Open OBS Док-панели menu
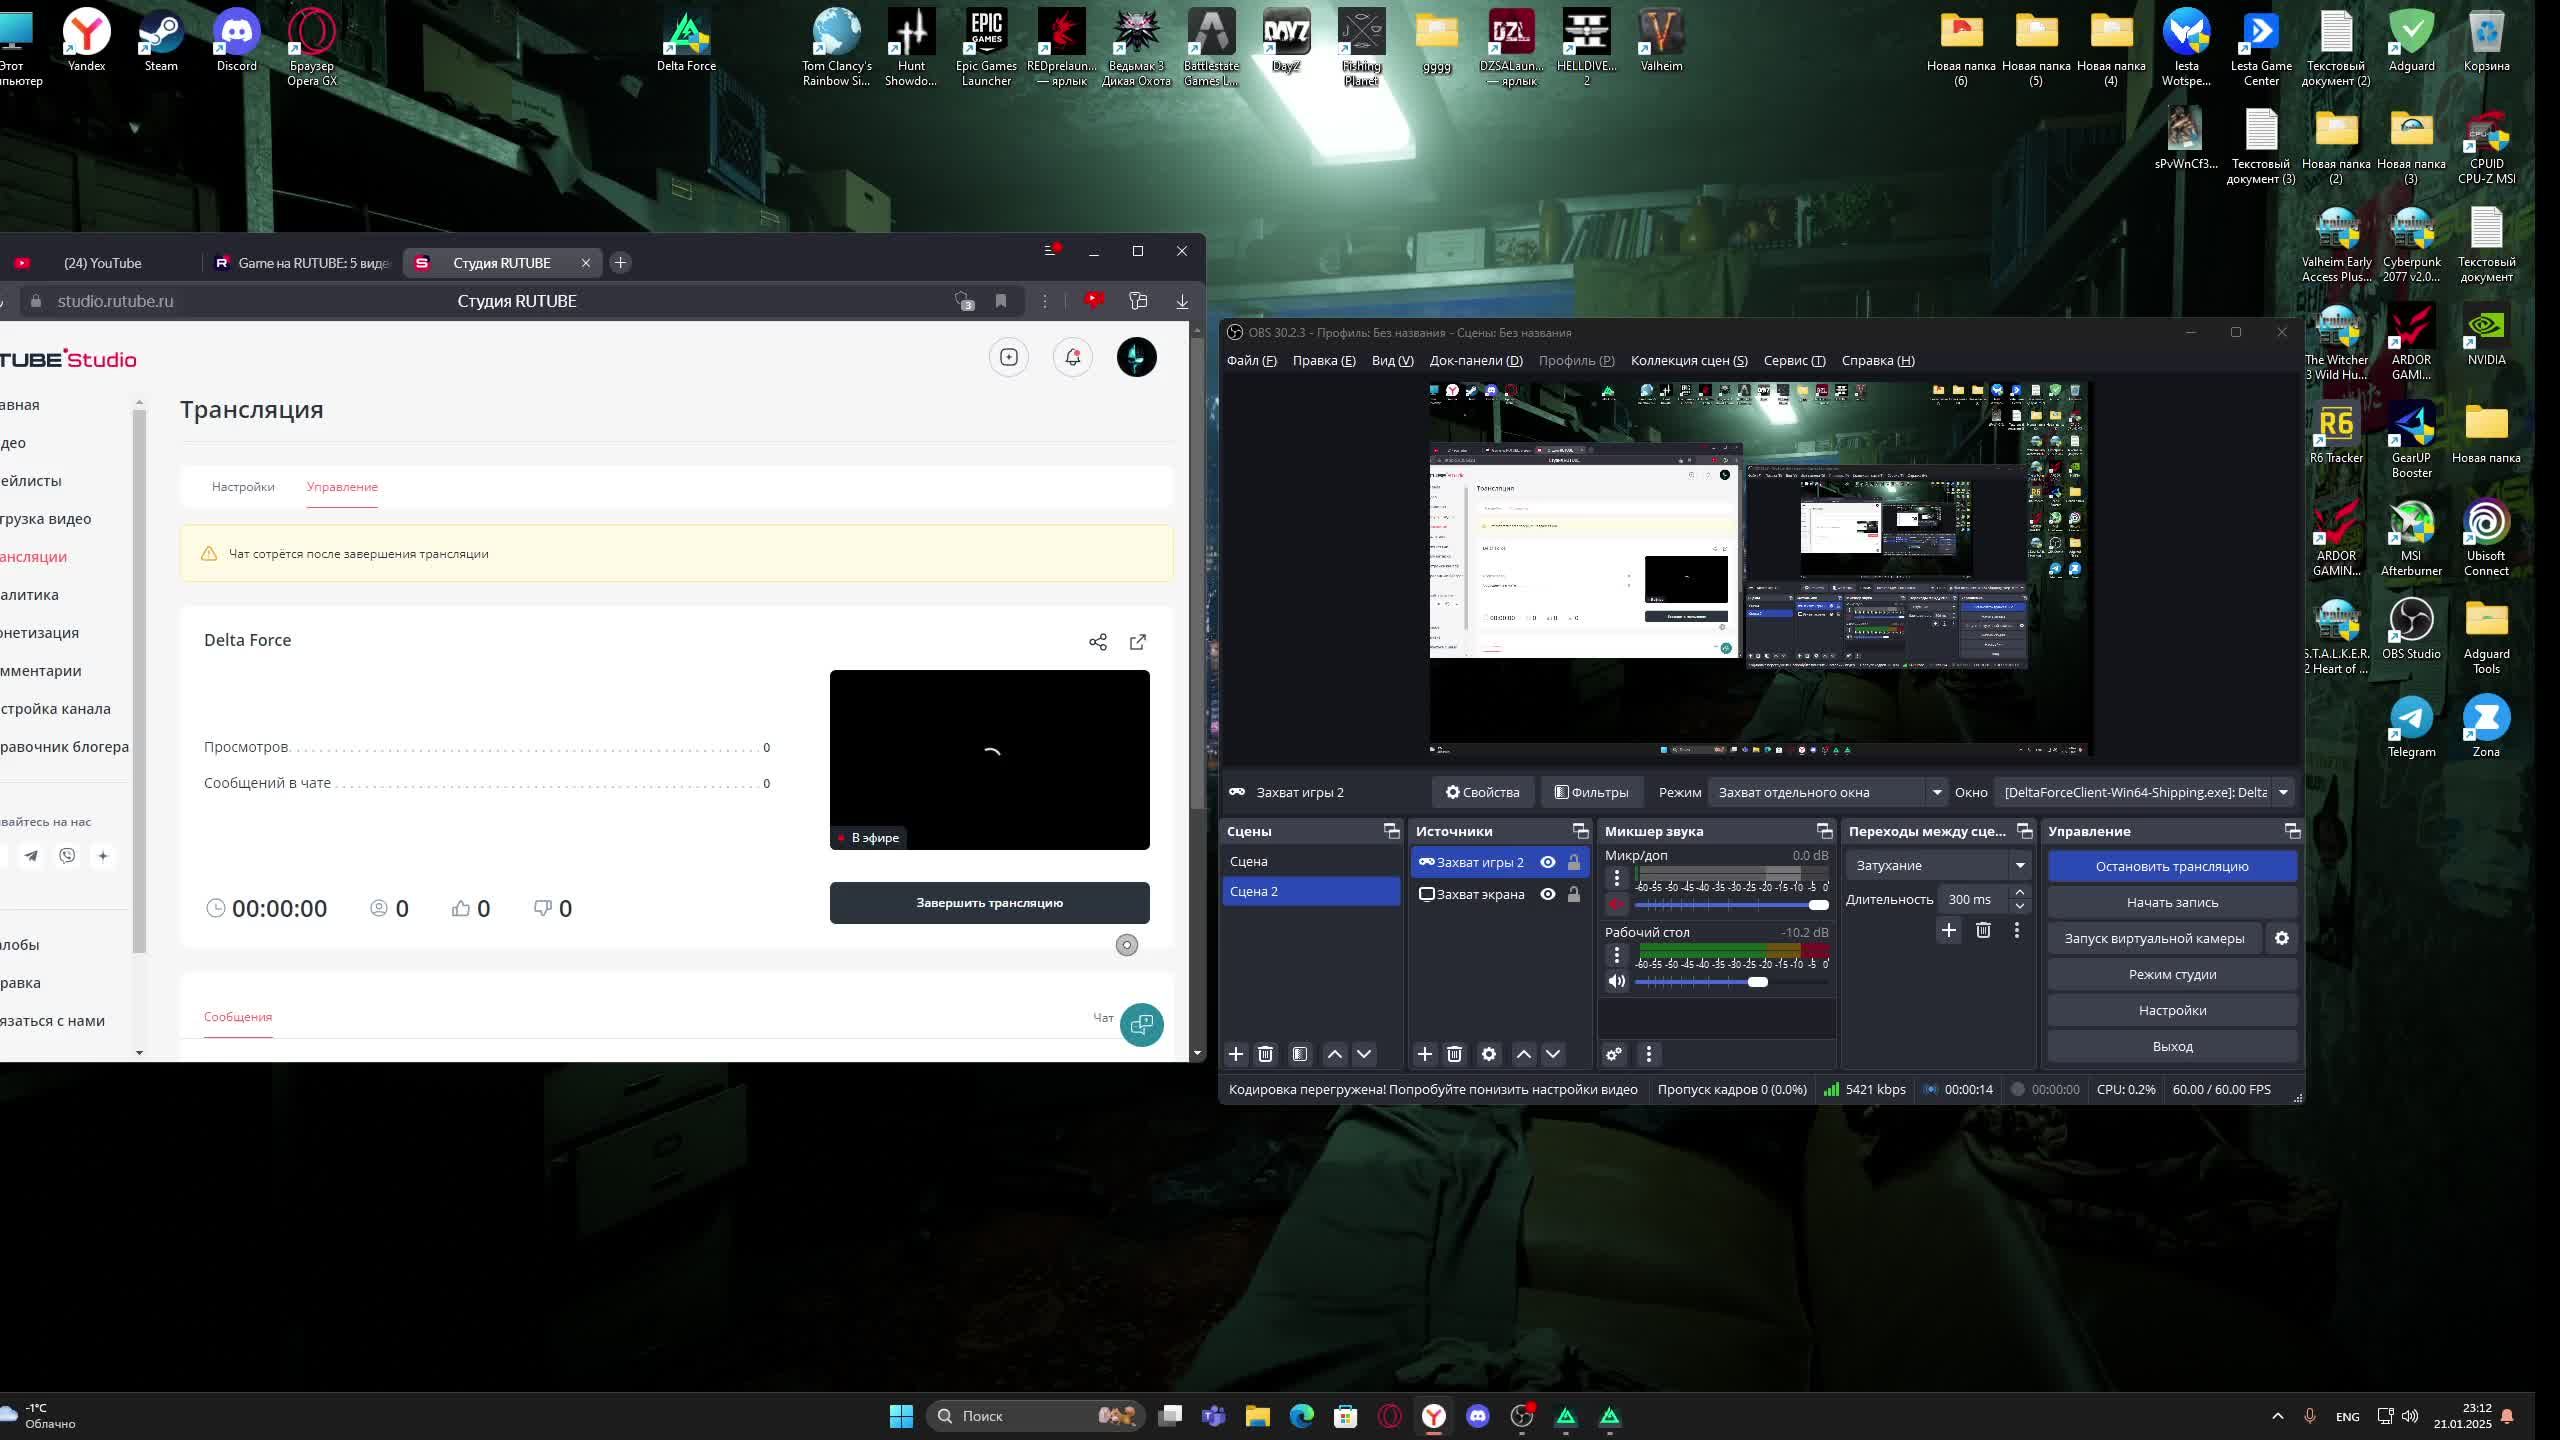Viewport: 2560px width, 1440px height. pos(1476,361)
